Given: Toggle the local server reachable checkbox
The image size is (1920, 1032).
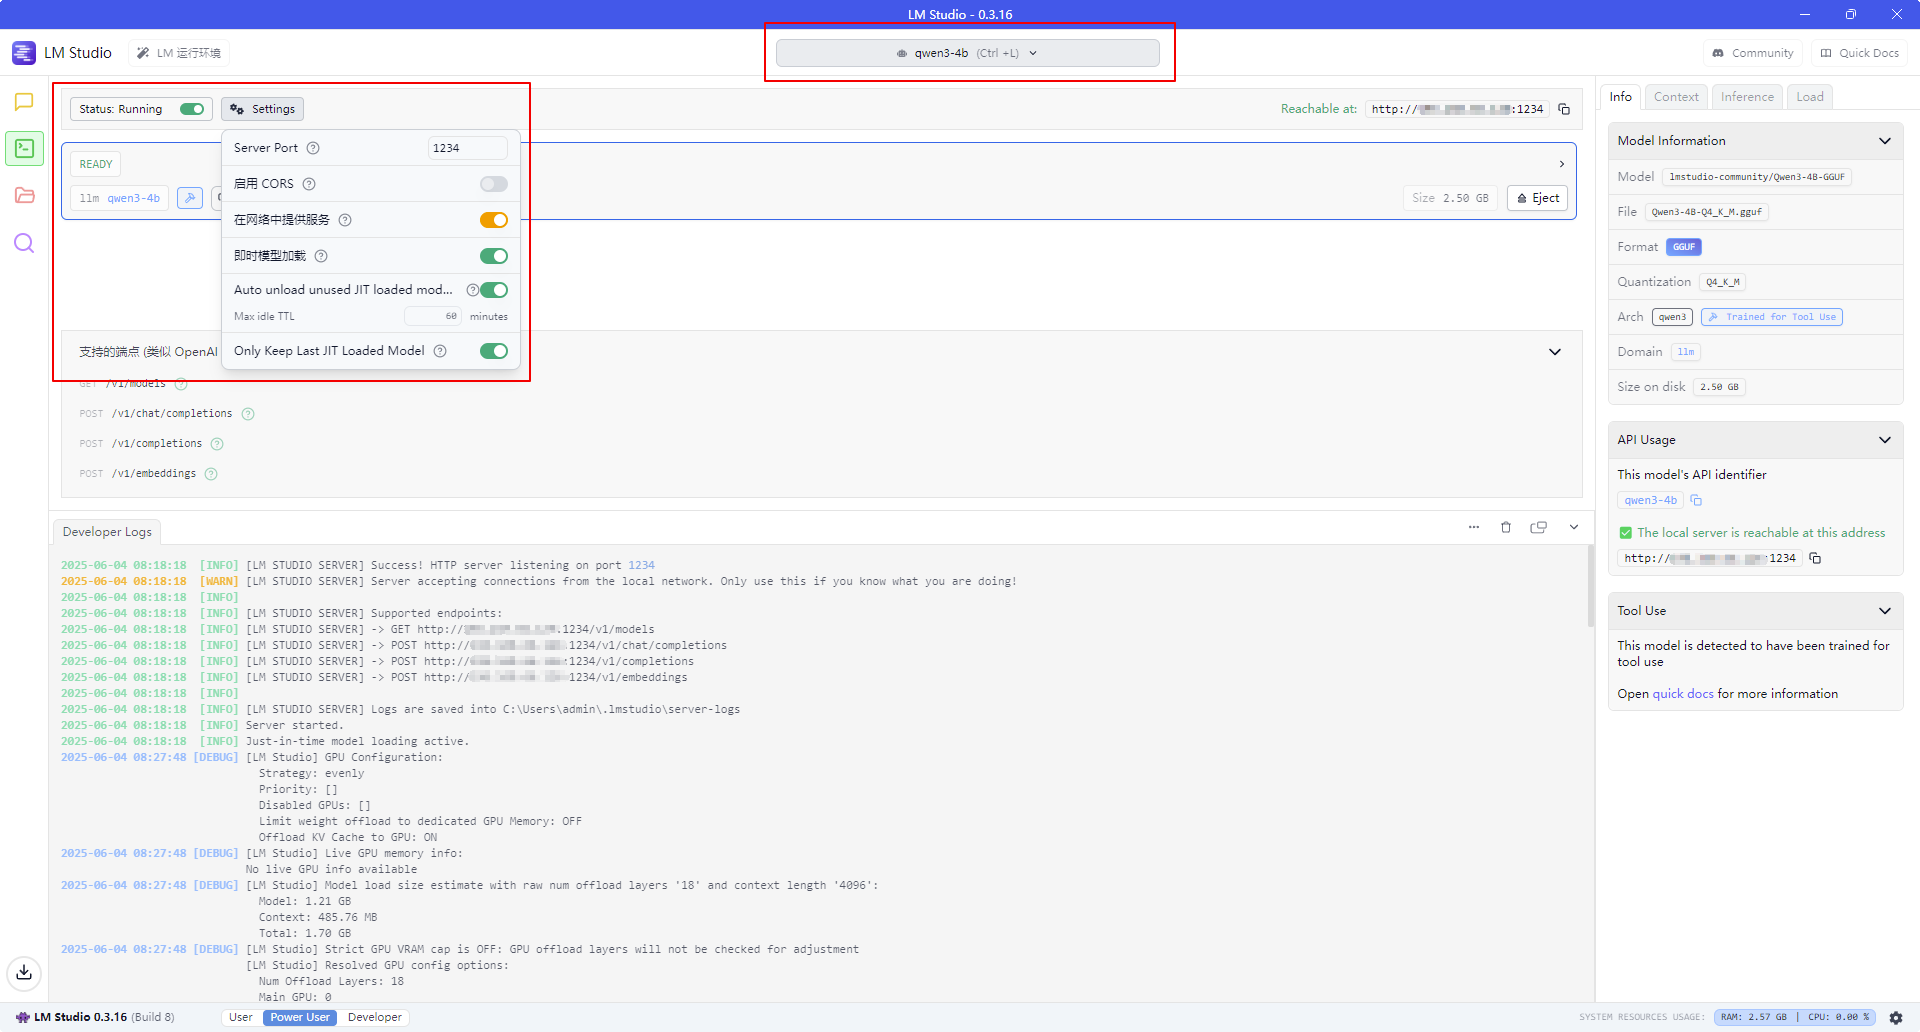Looking at the screenshot, I should click(x=1625, y=533).
